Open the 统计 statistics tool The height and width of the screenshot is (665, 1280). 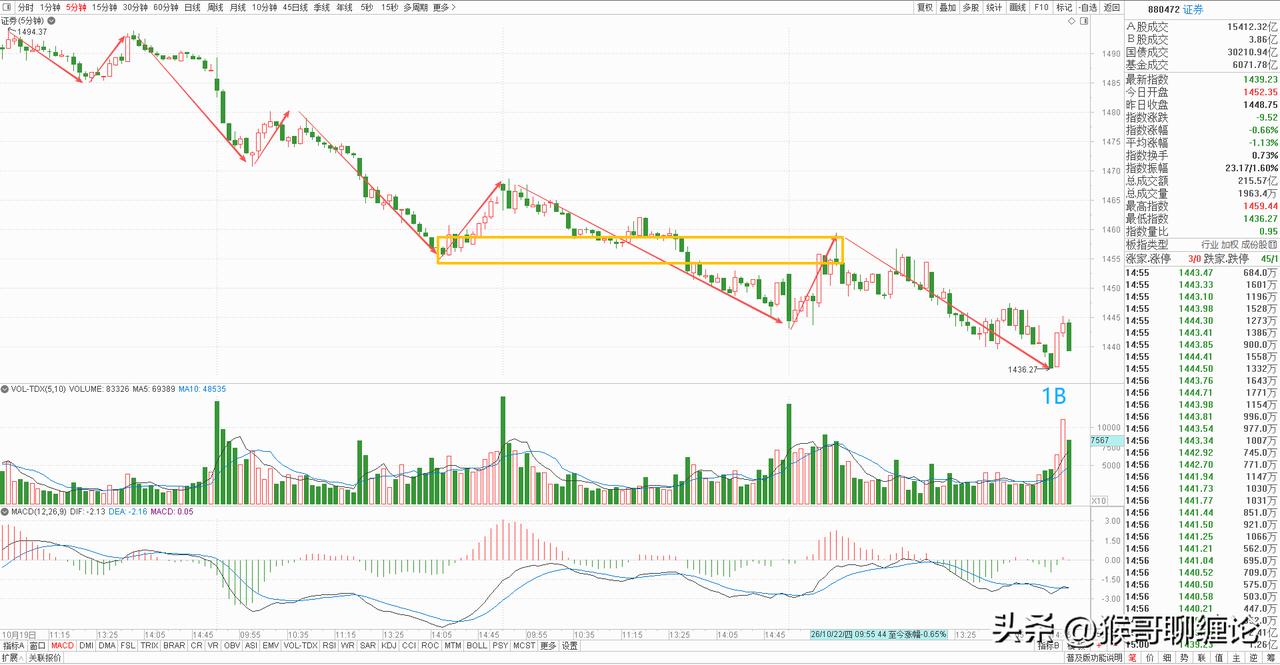[994, 7]
